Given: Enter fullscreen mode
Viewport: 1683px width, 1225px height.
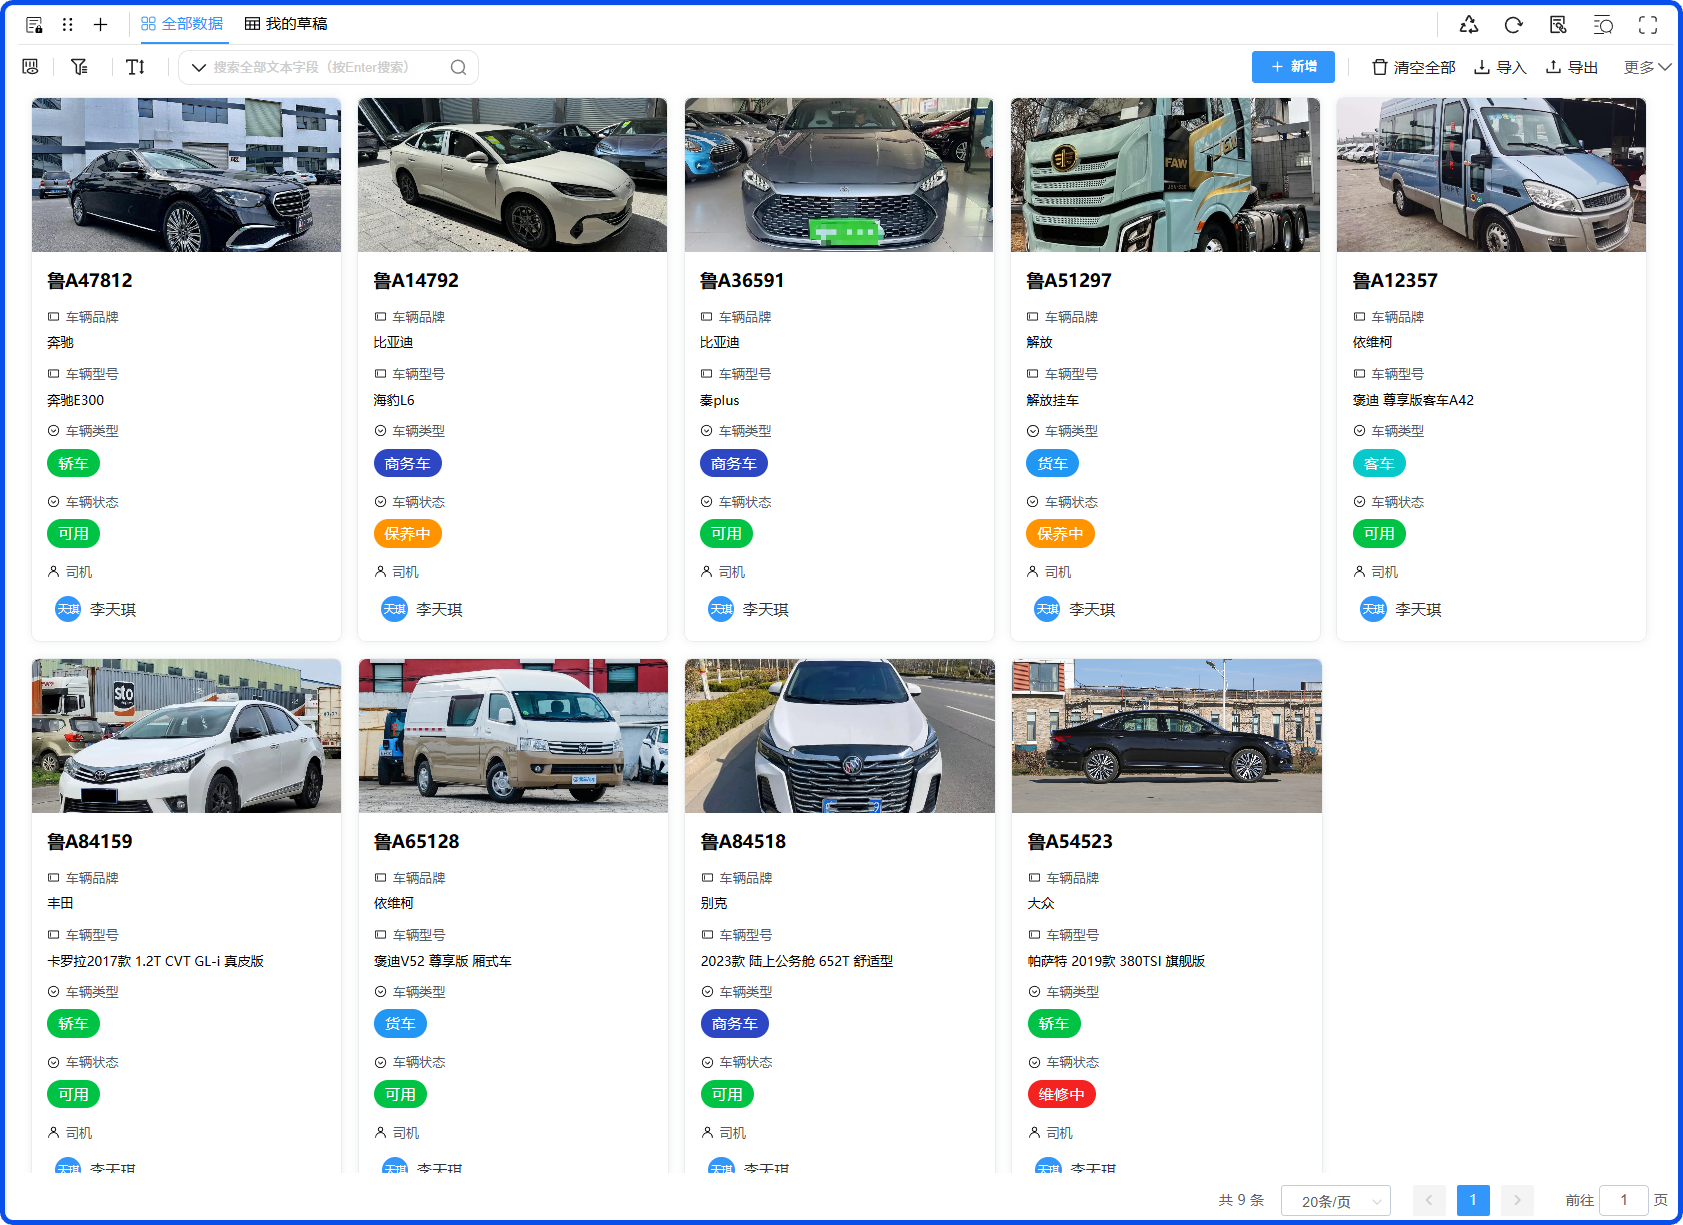Looking at the screenshot, I should pyautogui.click(x=1648, y=25).
